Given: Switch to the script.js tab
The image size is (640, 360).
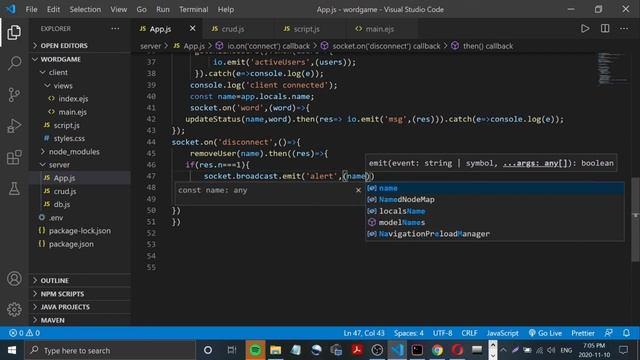Looking at the screenshot, I should (310, 29).
